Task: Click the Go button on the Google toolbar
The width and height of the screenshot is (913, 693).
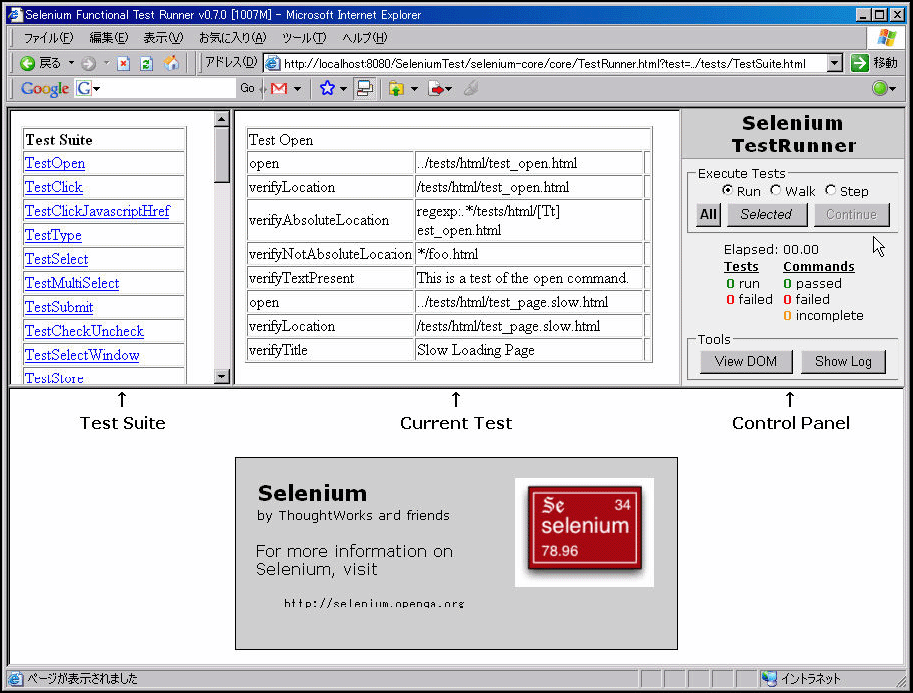Action: pos(248,88)
